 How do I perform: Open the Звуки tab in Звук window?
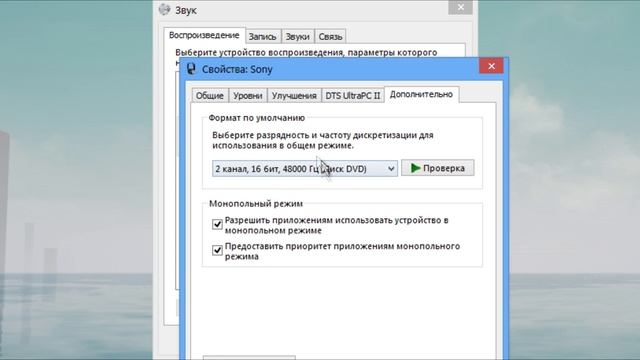[x=297, y=37]
